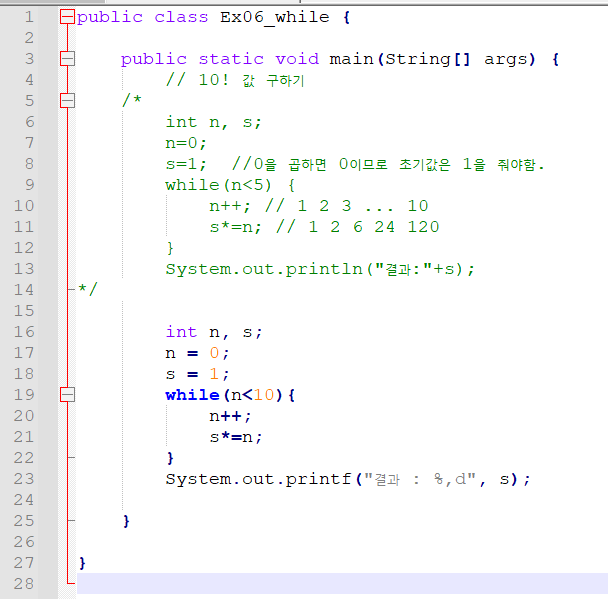
Task: Collapse the while loop fold at line 19
Action: coord(67,395)
